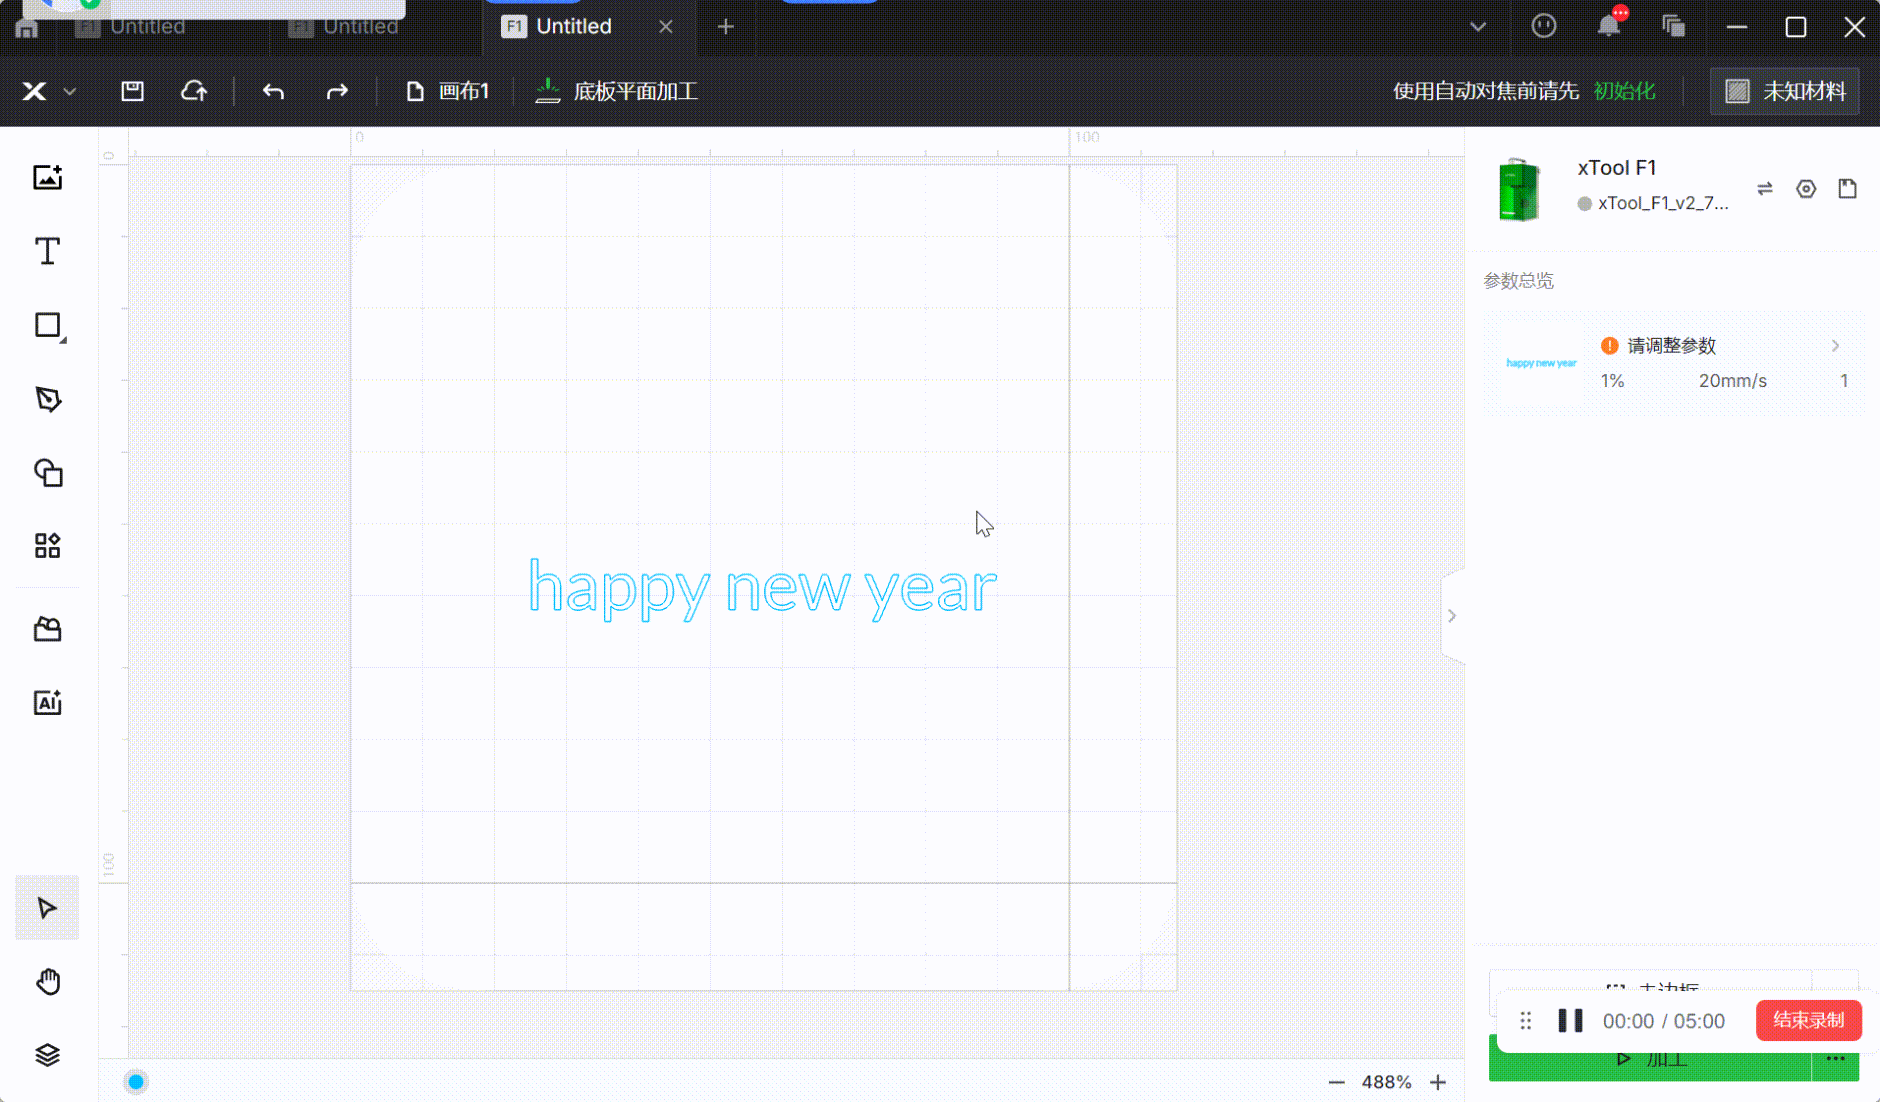Open the device settings icon
The height and width of the screenshot is (1102, 1880).
point(1805,189)
